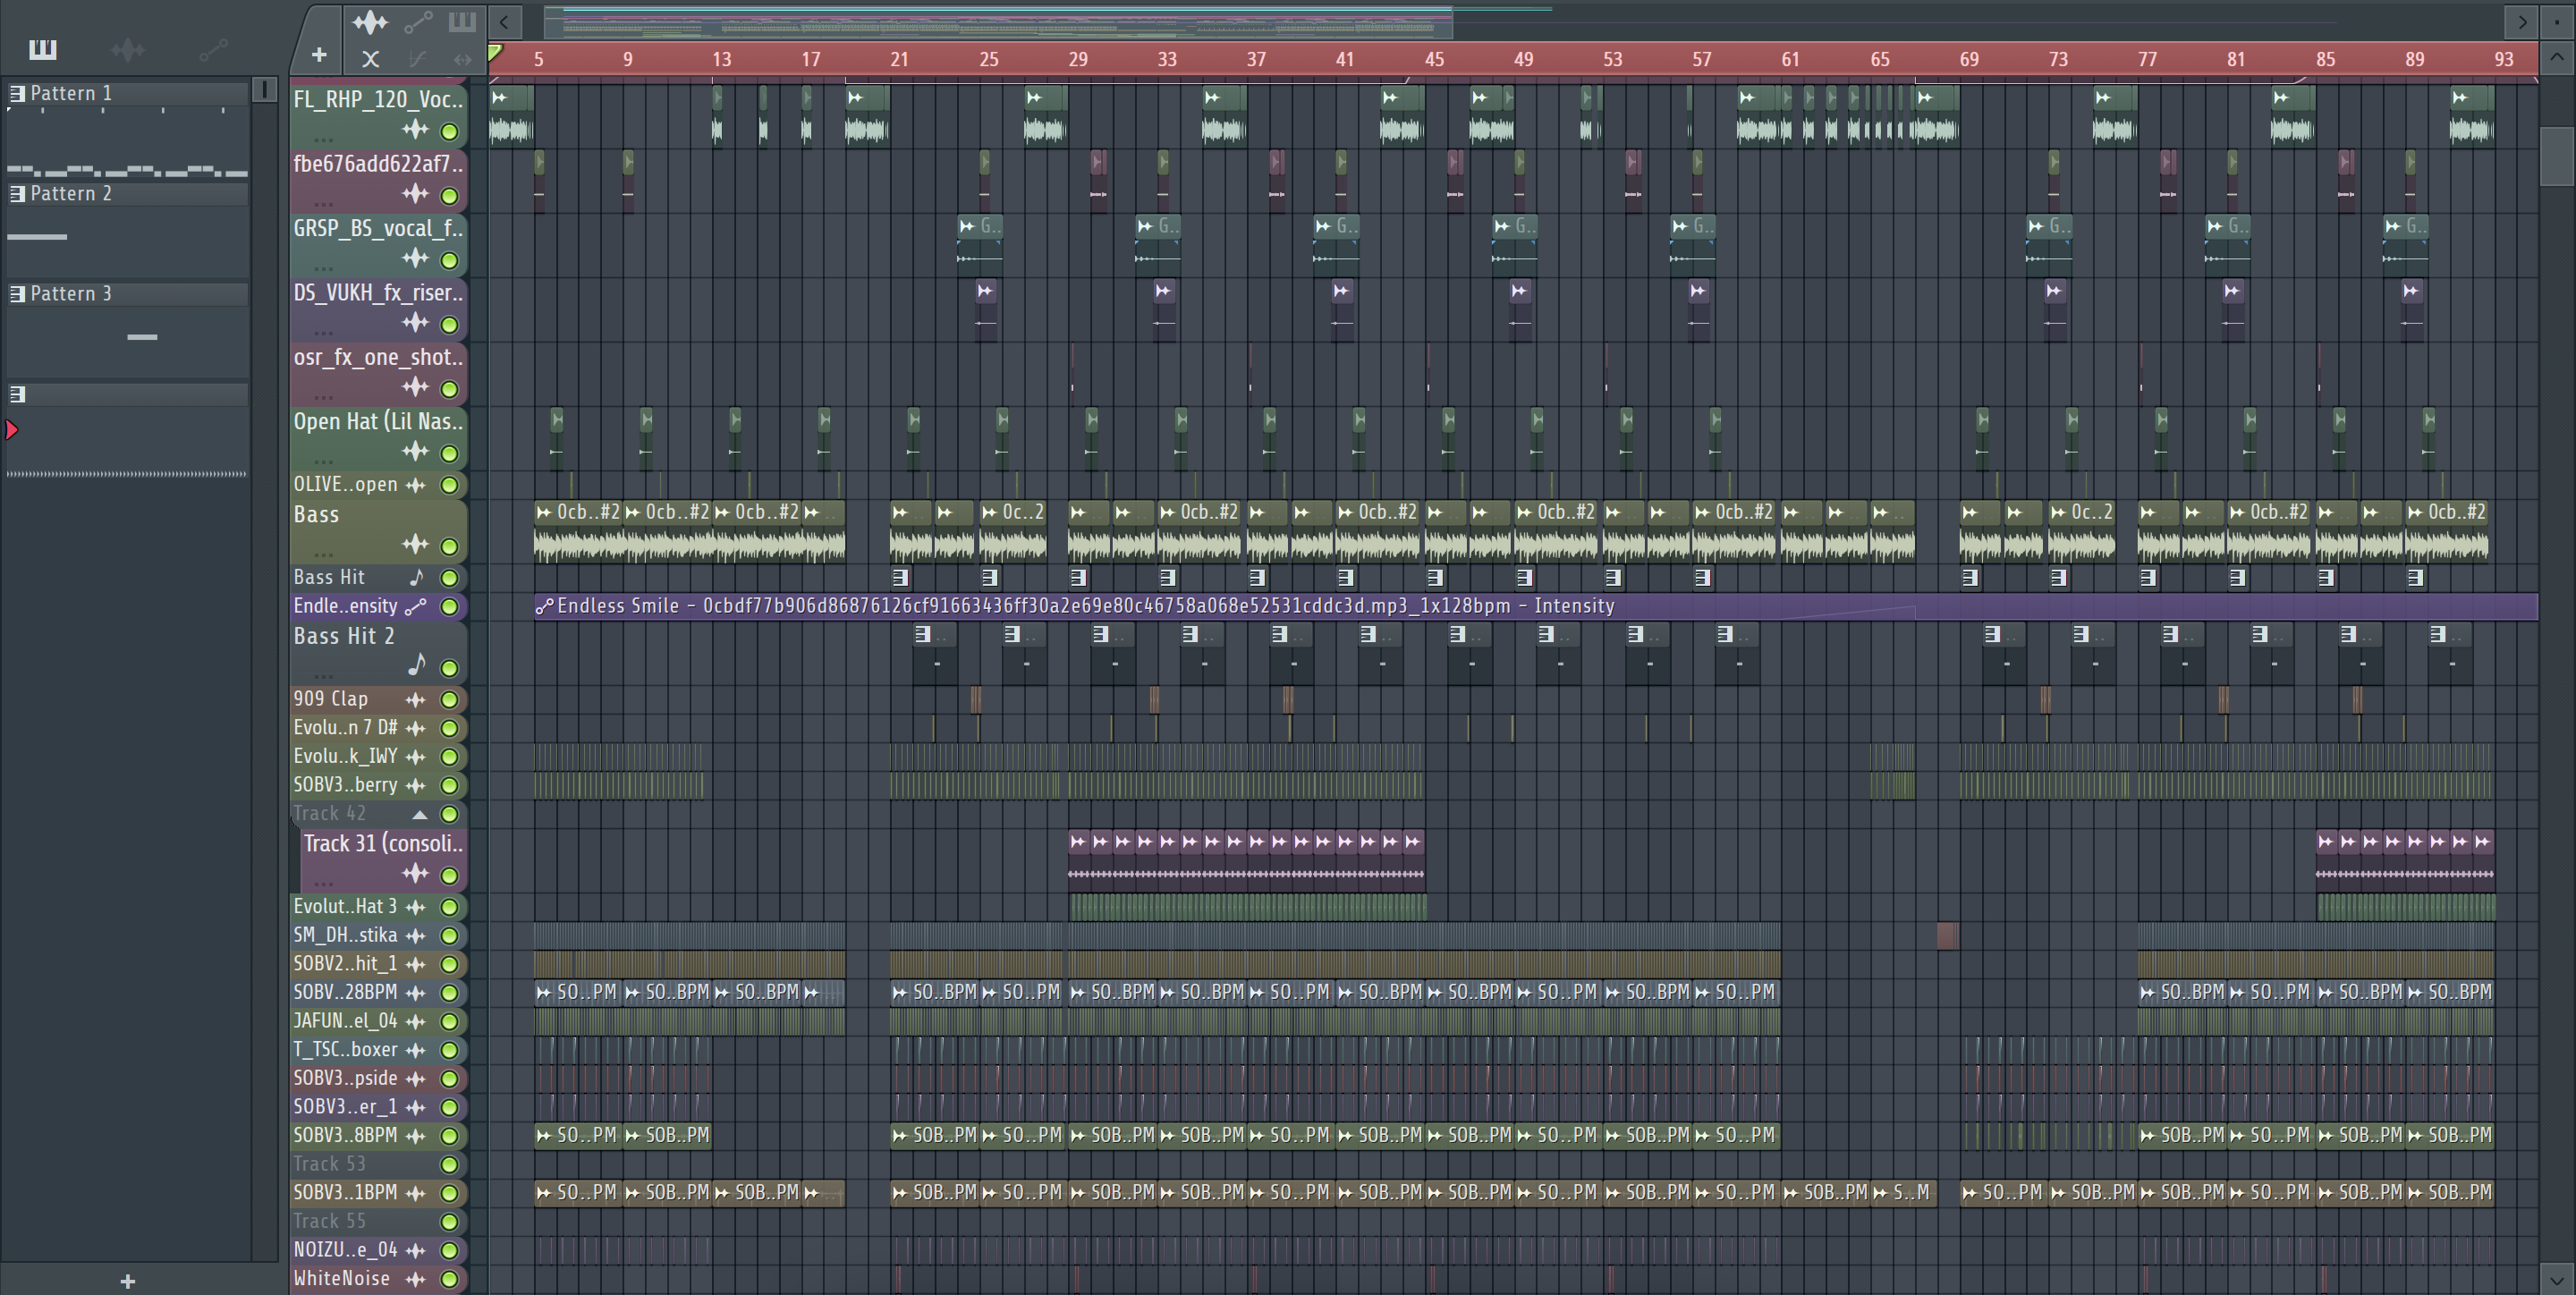This screenshot has height=1295, width=2576.
Task: Open Endless Smile automation clip menu
Action: click(x=544, y=606)
